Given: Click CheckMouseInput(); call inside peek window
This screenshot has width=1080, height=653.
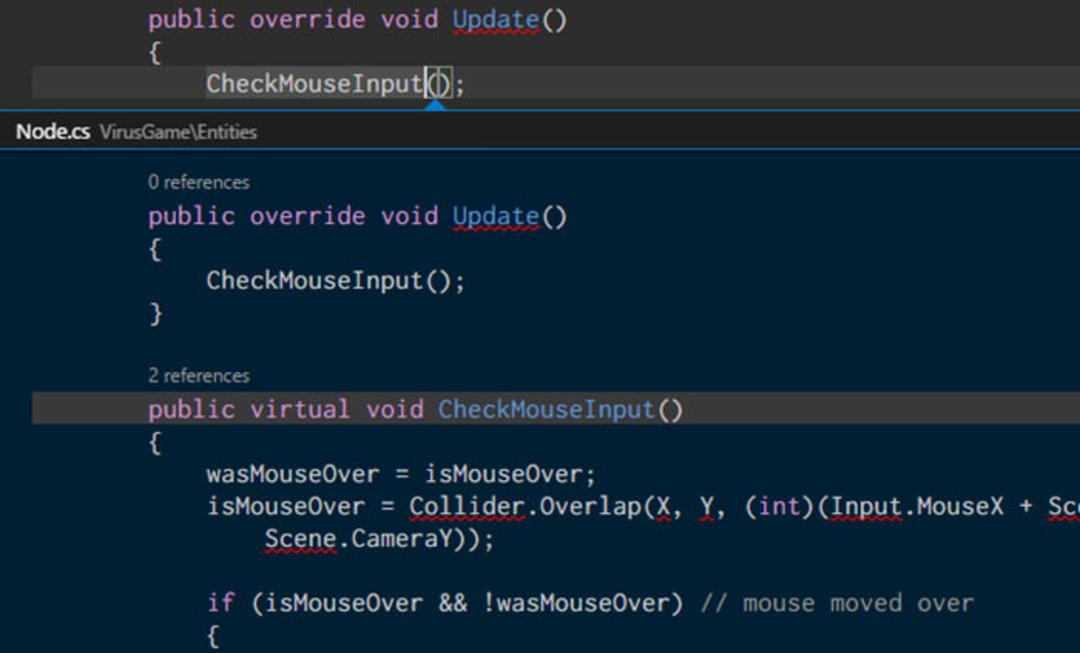Looking at the screenshot, I should [335, 281].
